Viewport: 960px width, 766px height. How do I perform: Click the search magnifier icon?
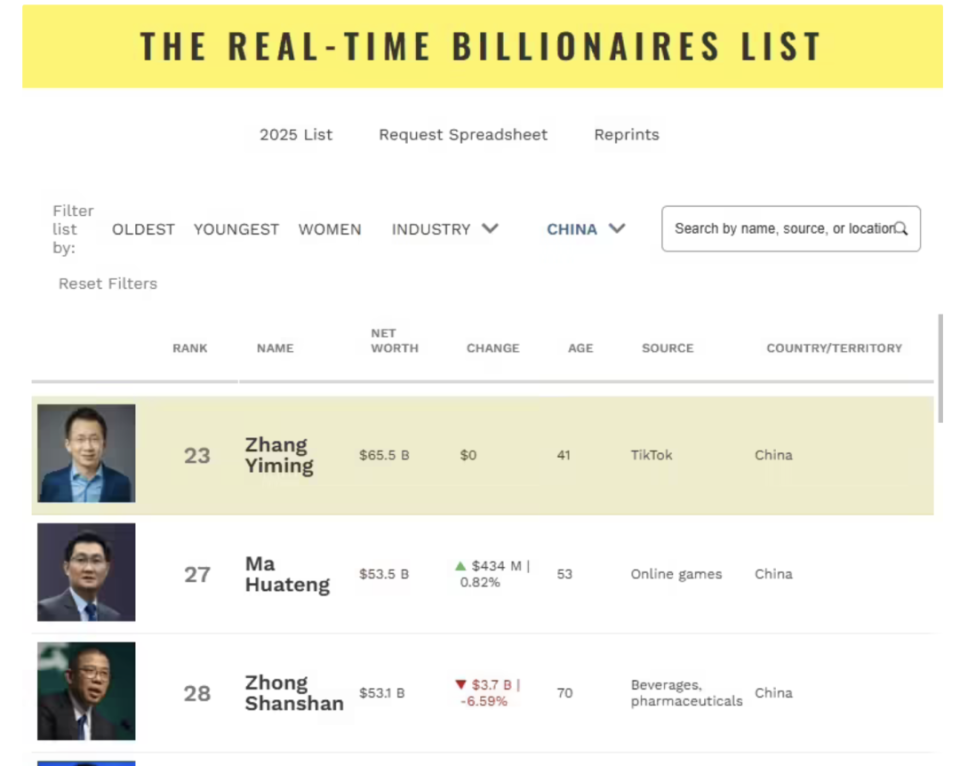pyautogui.click(x=900, y=229)
